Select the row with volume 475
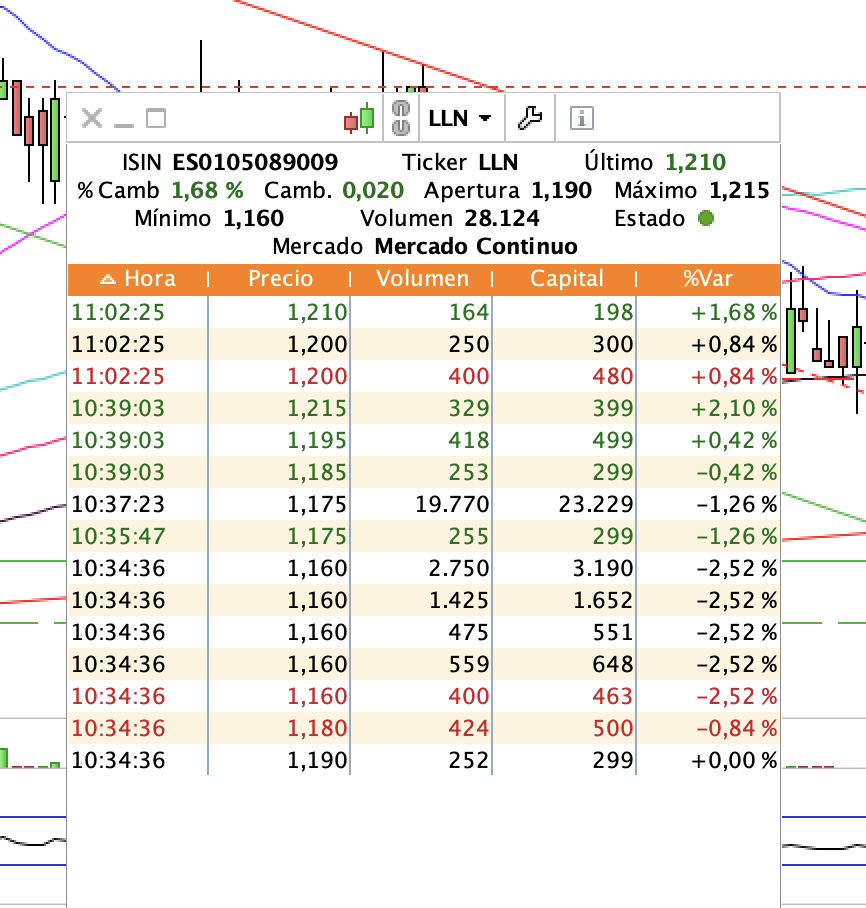 pos(423,632)
